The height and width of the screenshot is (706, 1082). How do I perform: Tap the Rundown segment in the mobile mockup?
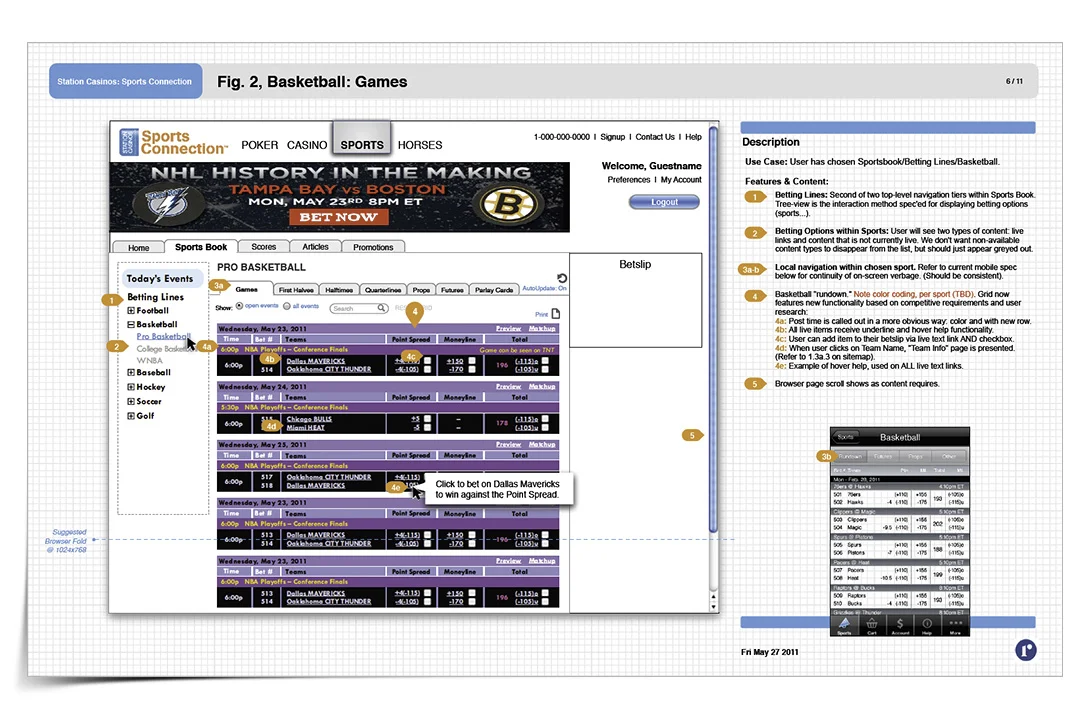[849, 456]
